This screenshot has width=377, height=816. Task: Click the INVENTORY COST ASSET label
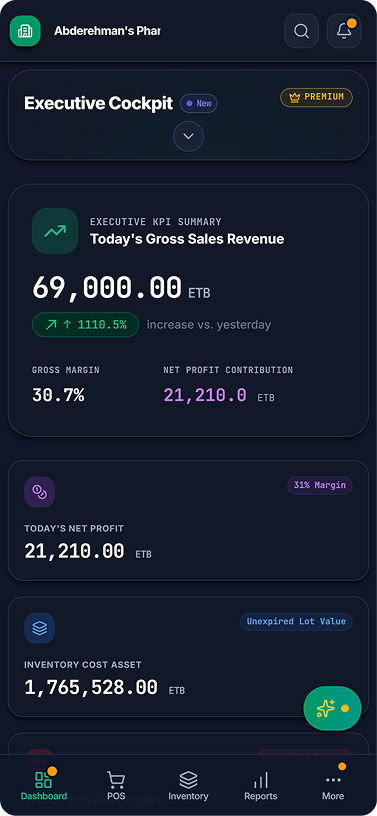(83, 665)
